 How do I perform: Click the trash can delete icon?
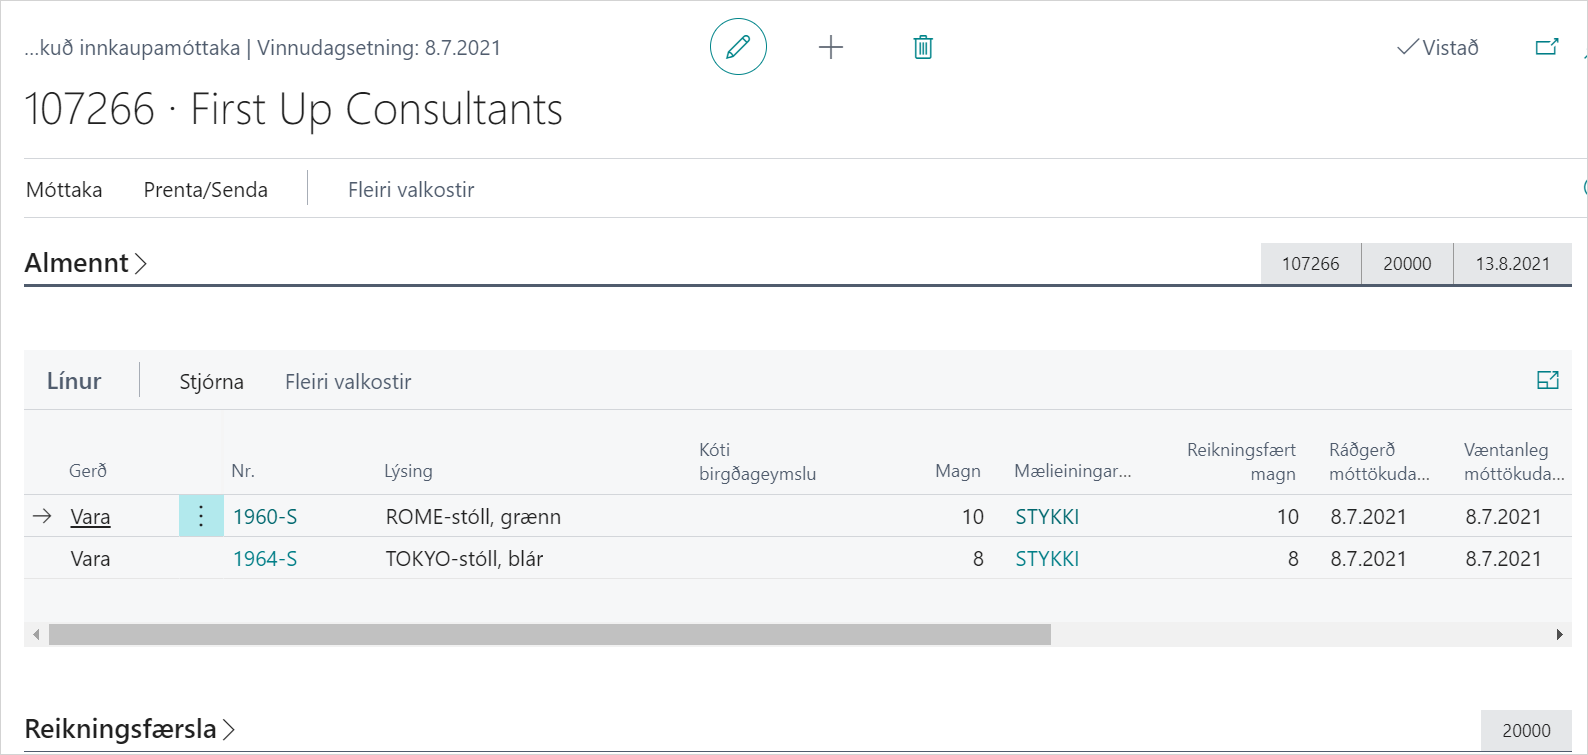pos(923,47)
